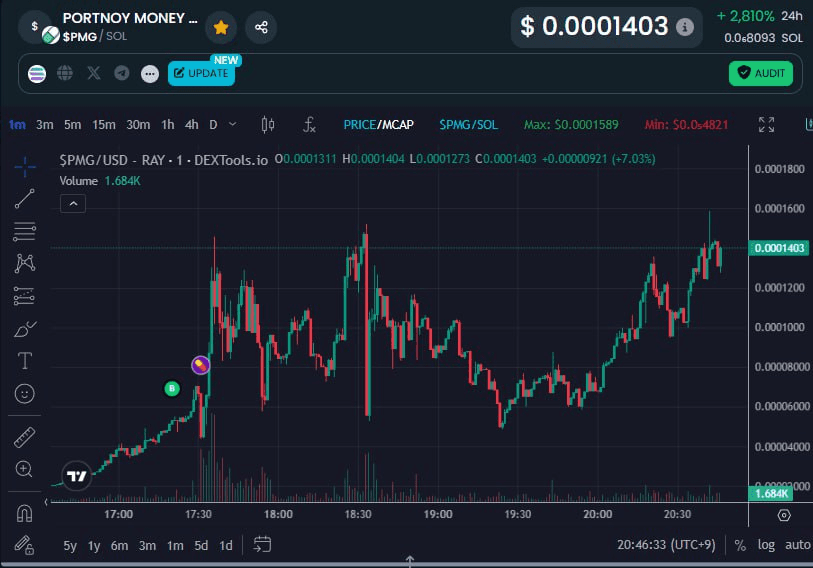This screenshot has height=568, width=813.
Task: Open the Solana chain icon link
Action: pos(37,74)
